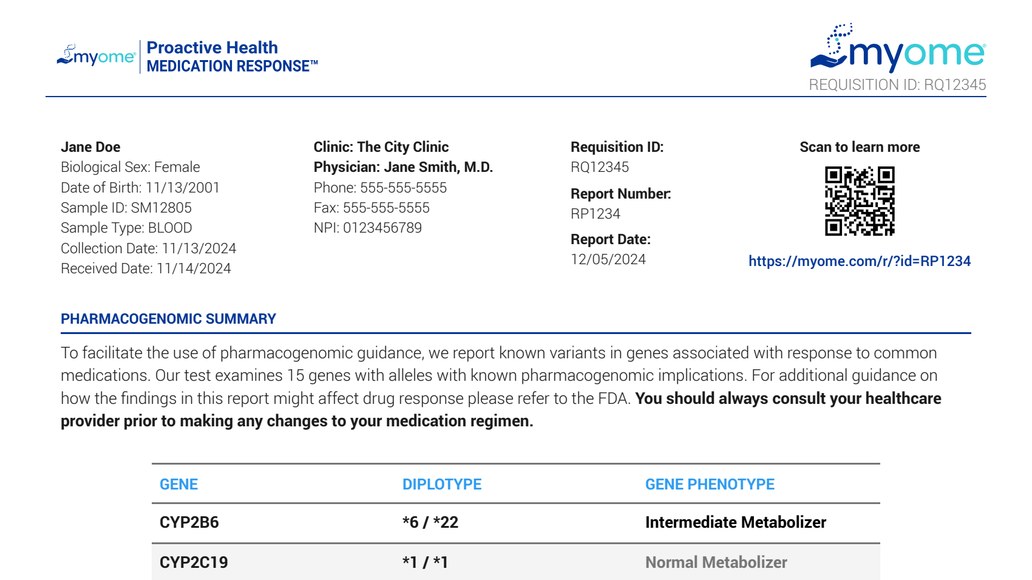Click the Scan to learn more label
1032x580 pixels.
coord(859,147)
